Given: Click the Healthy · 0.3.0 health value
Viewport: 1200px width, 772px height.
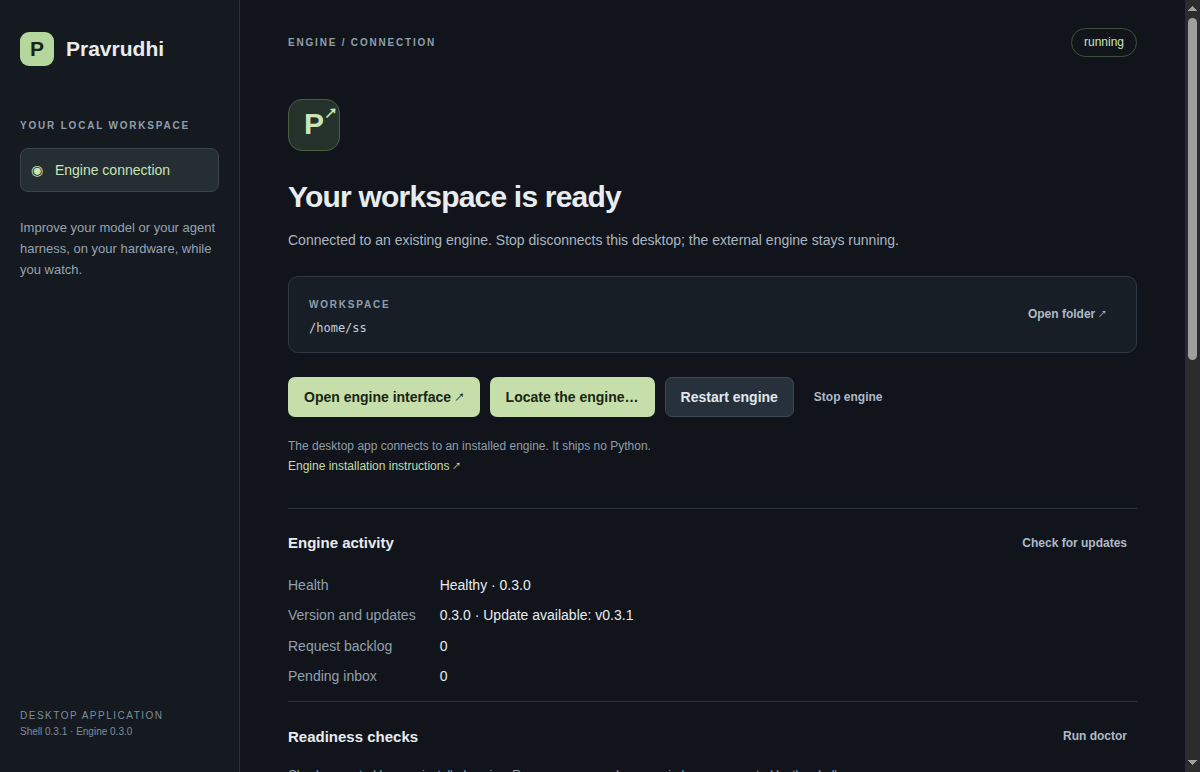Looking at the screenshot, I should click(485, 585).
